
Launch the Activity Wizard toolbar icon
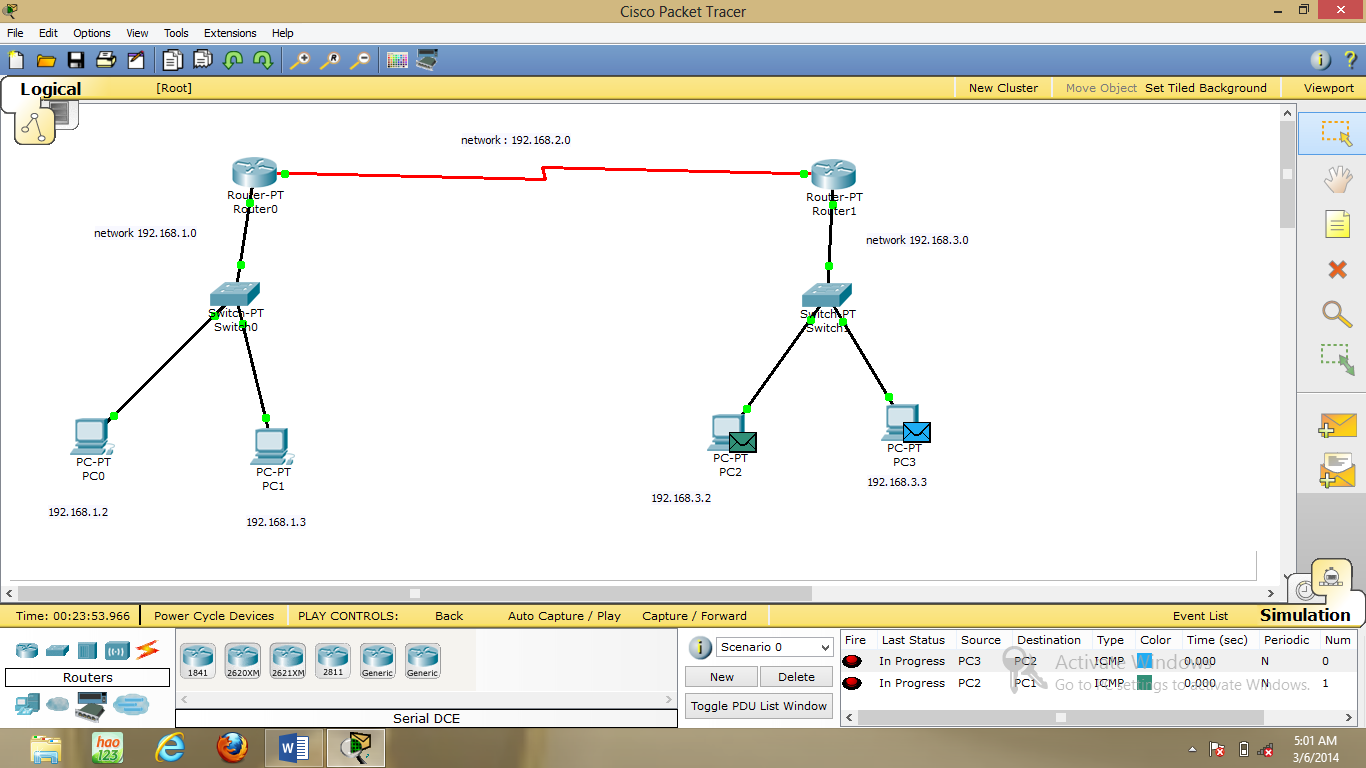click(136, 60)
